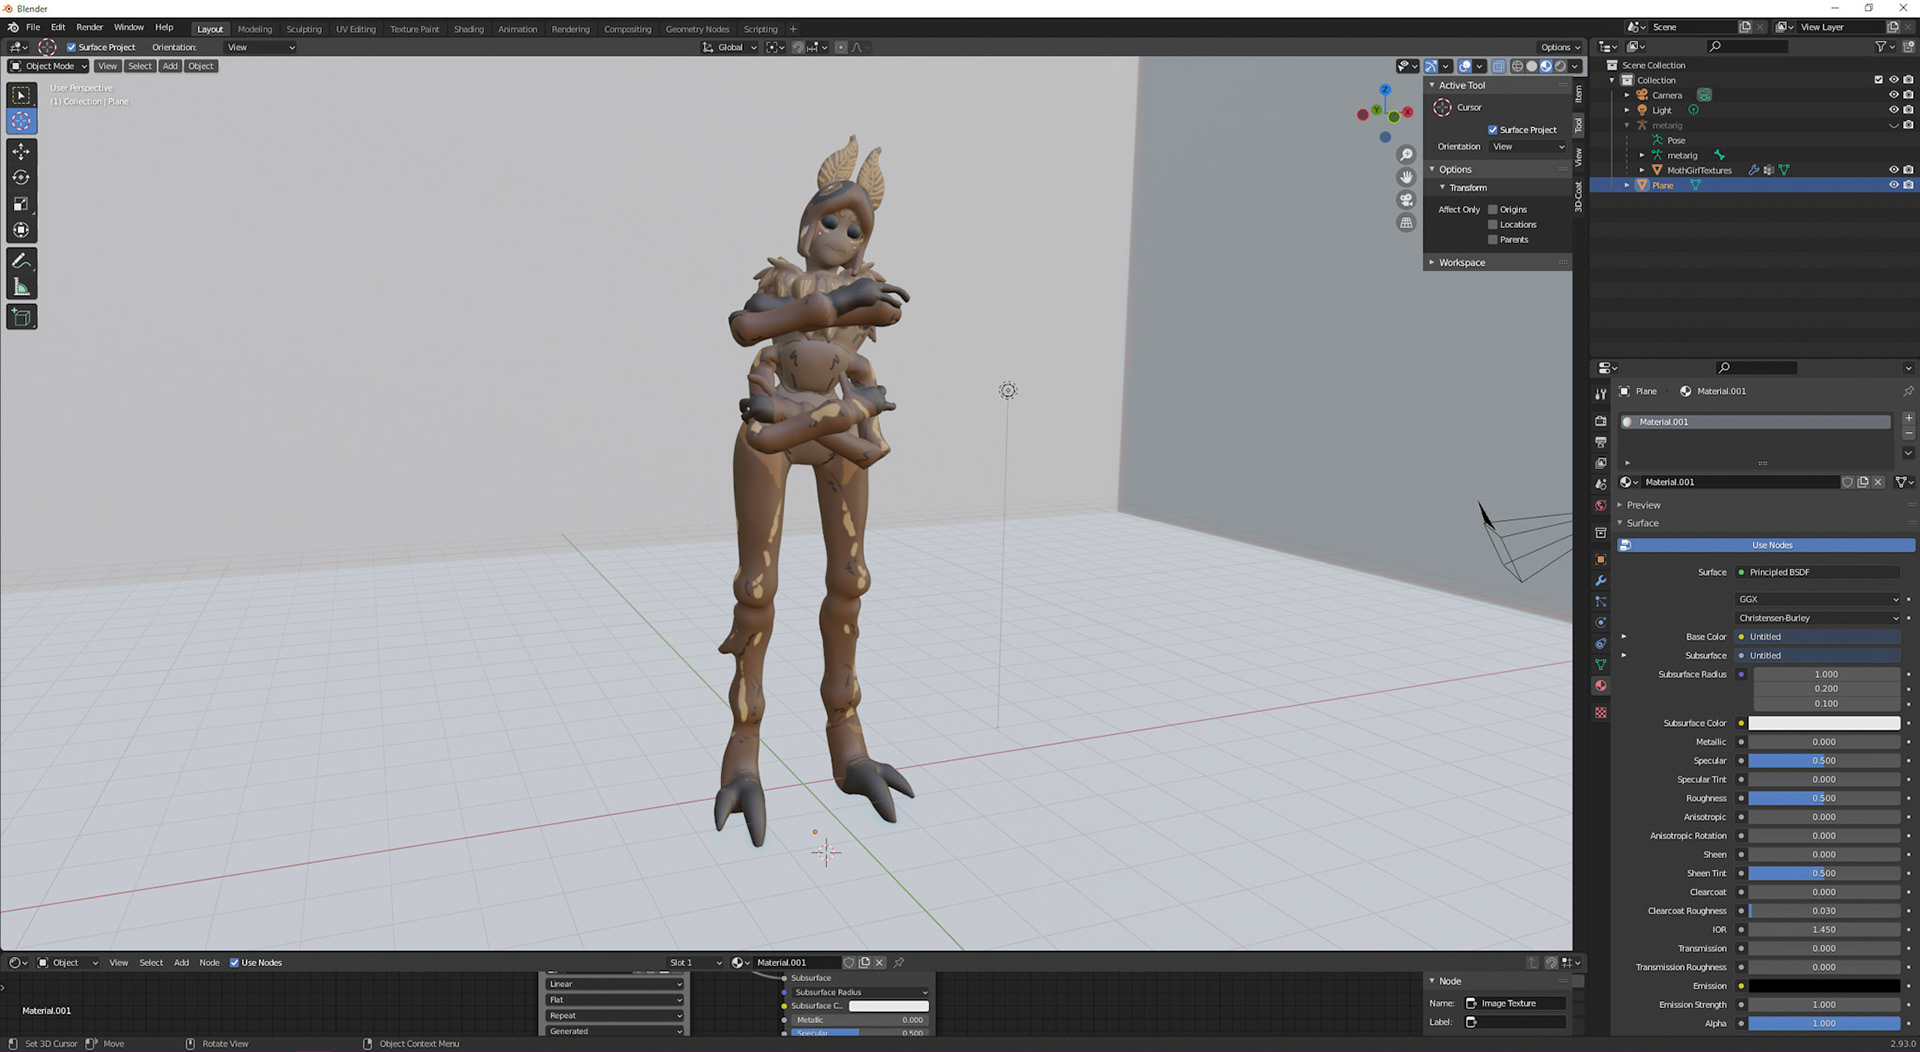Hide the Light object via eye icon

coord(1893,110)
